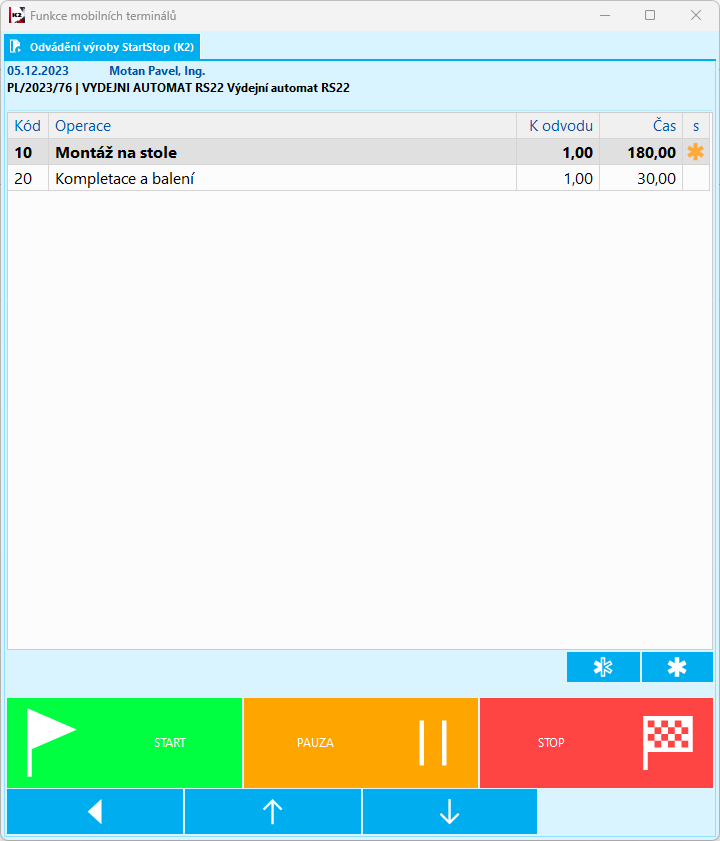Screen dimensions: 720x841
Task: Click the solid white asterisk button
Action: point(677,667)
